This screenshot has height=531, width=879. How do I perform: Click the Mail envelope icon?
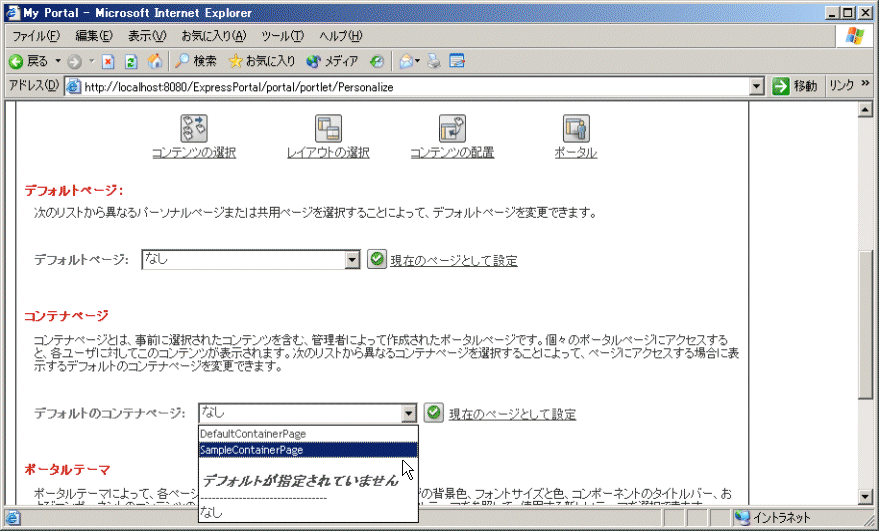(x=406, y=62)
